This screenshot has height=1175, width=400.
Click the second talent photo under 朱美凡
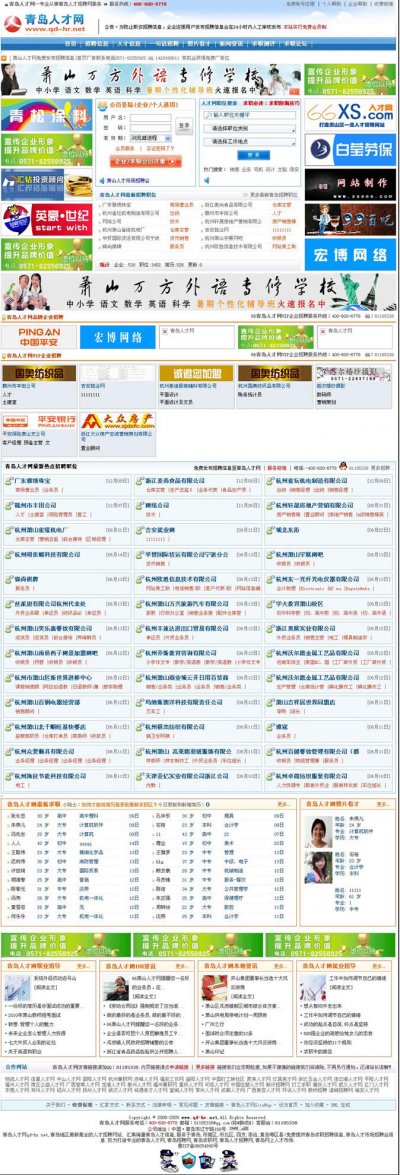tap(318, 868)
